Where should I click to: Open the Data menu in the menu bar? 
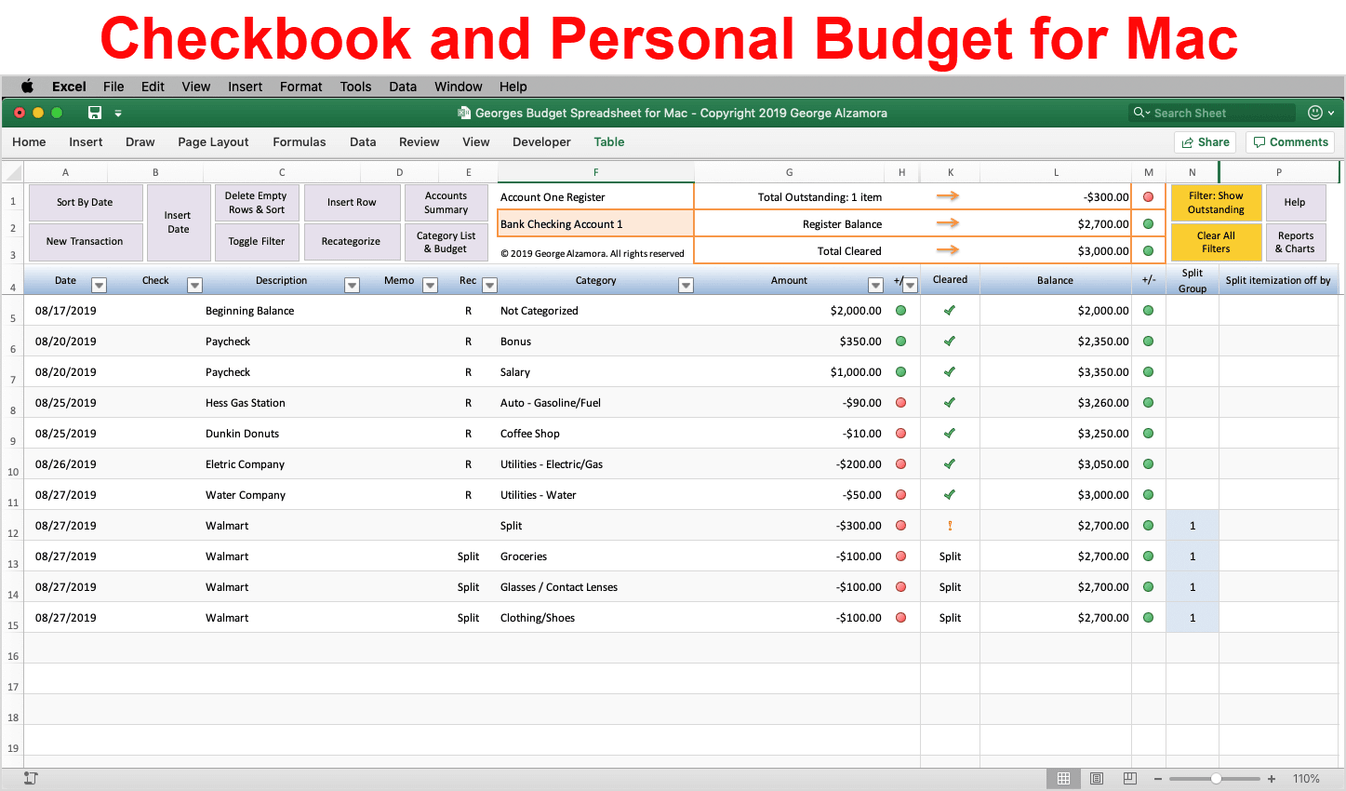pos(402,86)
